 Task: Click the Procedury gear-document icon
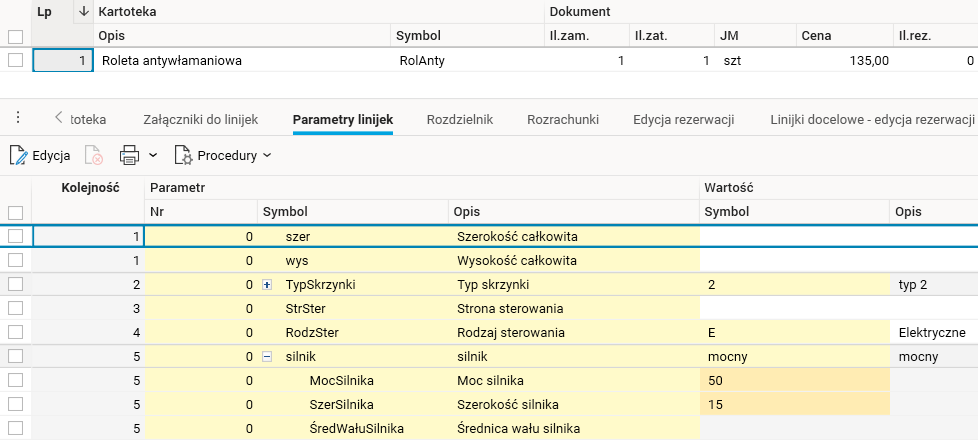click(183, 156)
